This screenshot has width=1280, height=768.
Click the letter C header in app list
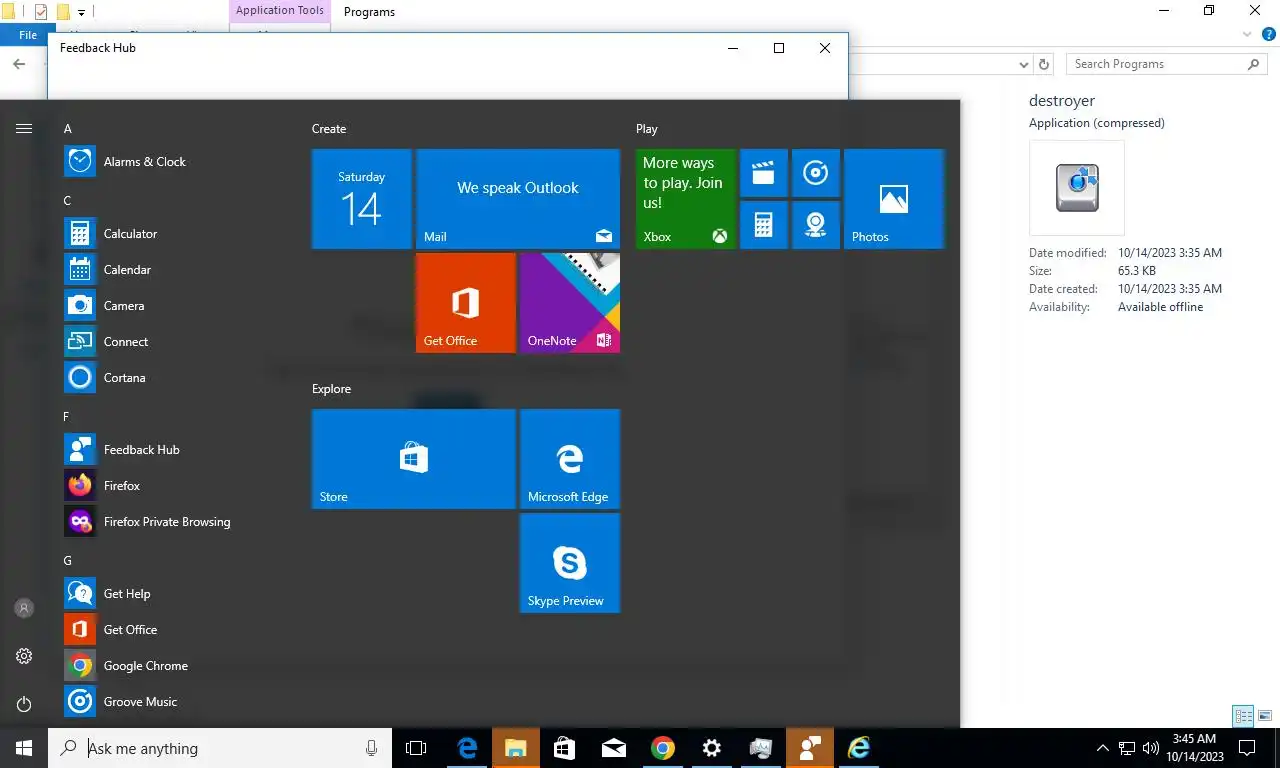68,201
